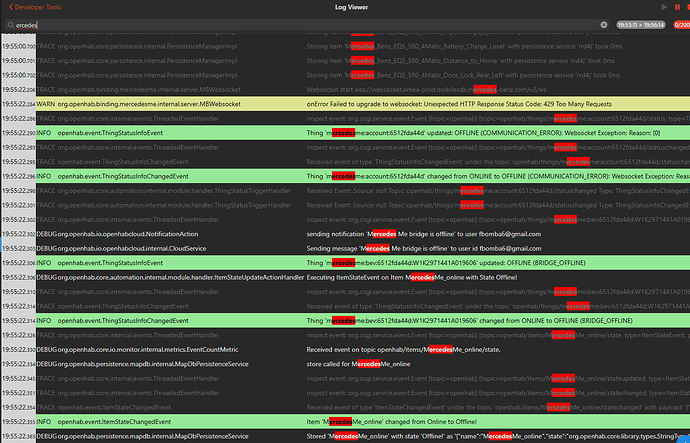Click the timestamp 19:55:22.290
690x443 pixels.
click(x=18, y=133)
